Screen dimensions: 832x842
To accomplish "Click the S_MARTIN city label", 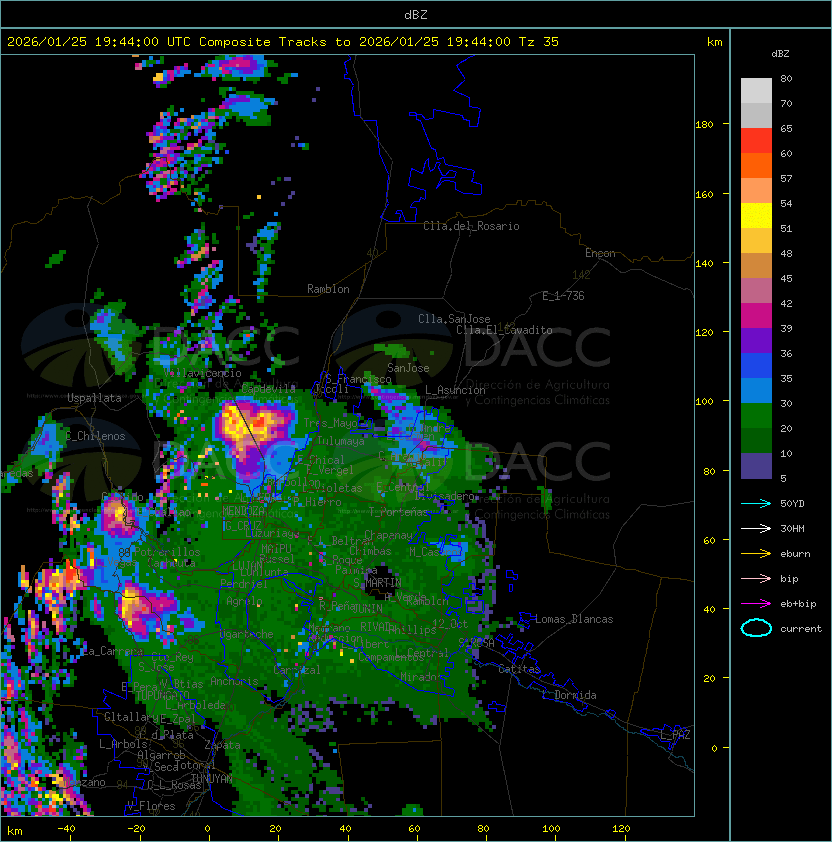I will tap(377, 583).
